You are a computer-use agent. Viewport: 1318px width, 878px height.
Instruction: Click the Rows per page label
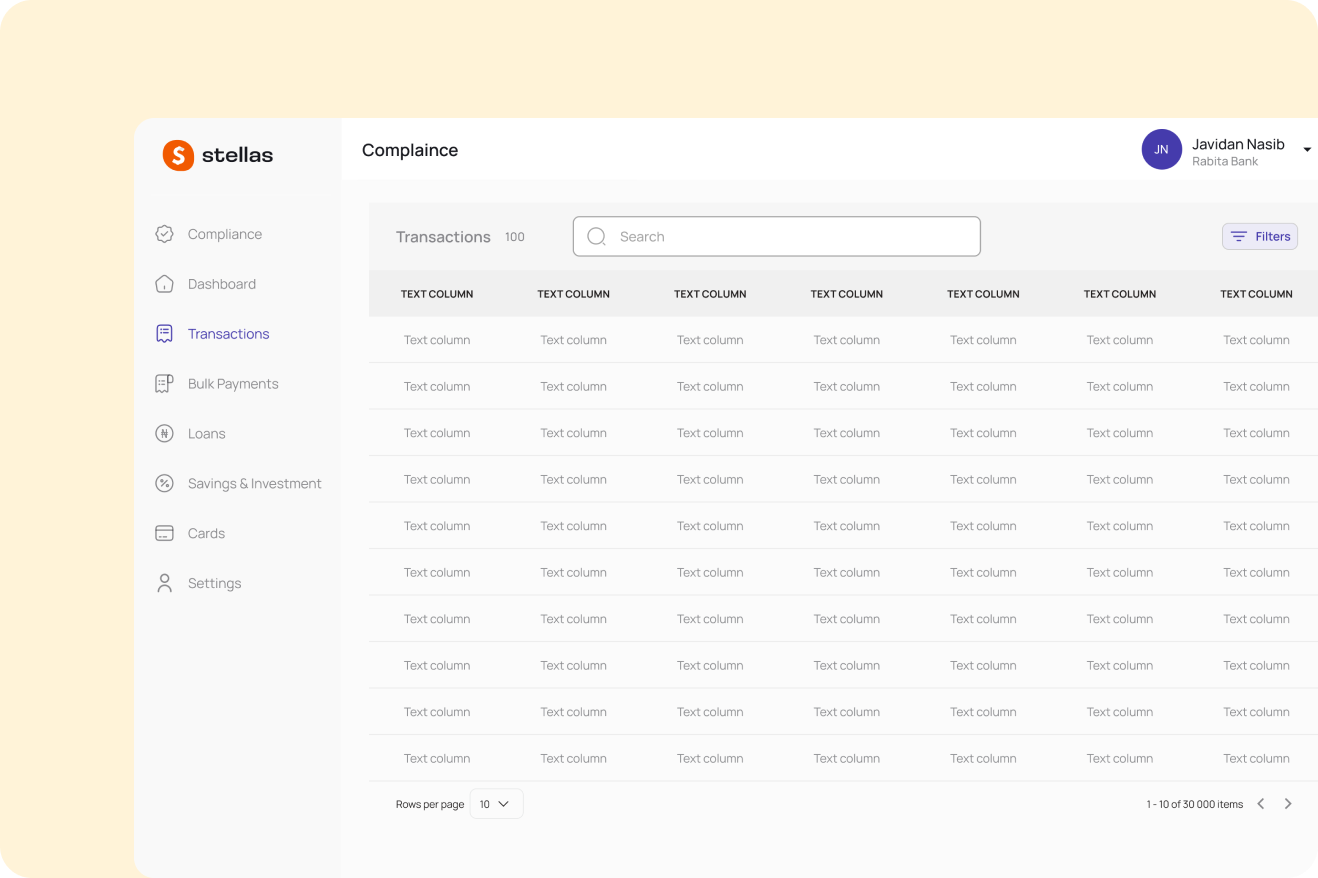click(430, 805)
